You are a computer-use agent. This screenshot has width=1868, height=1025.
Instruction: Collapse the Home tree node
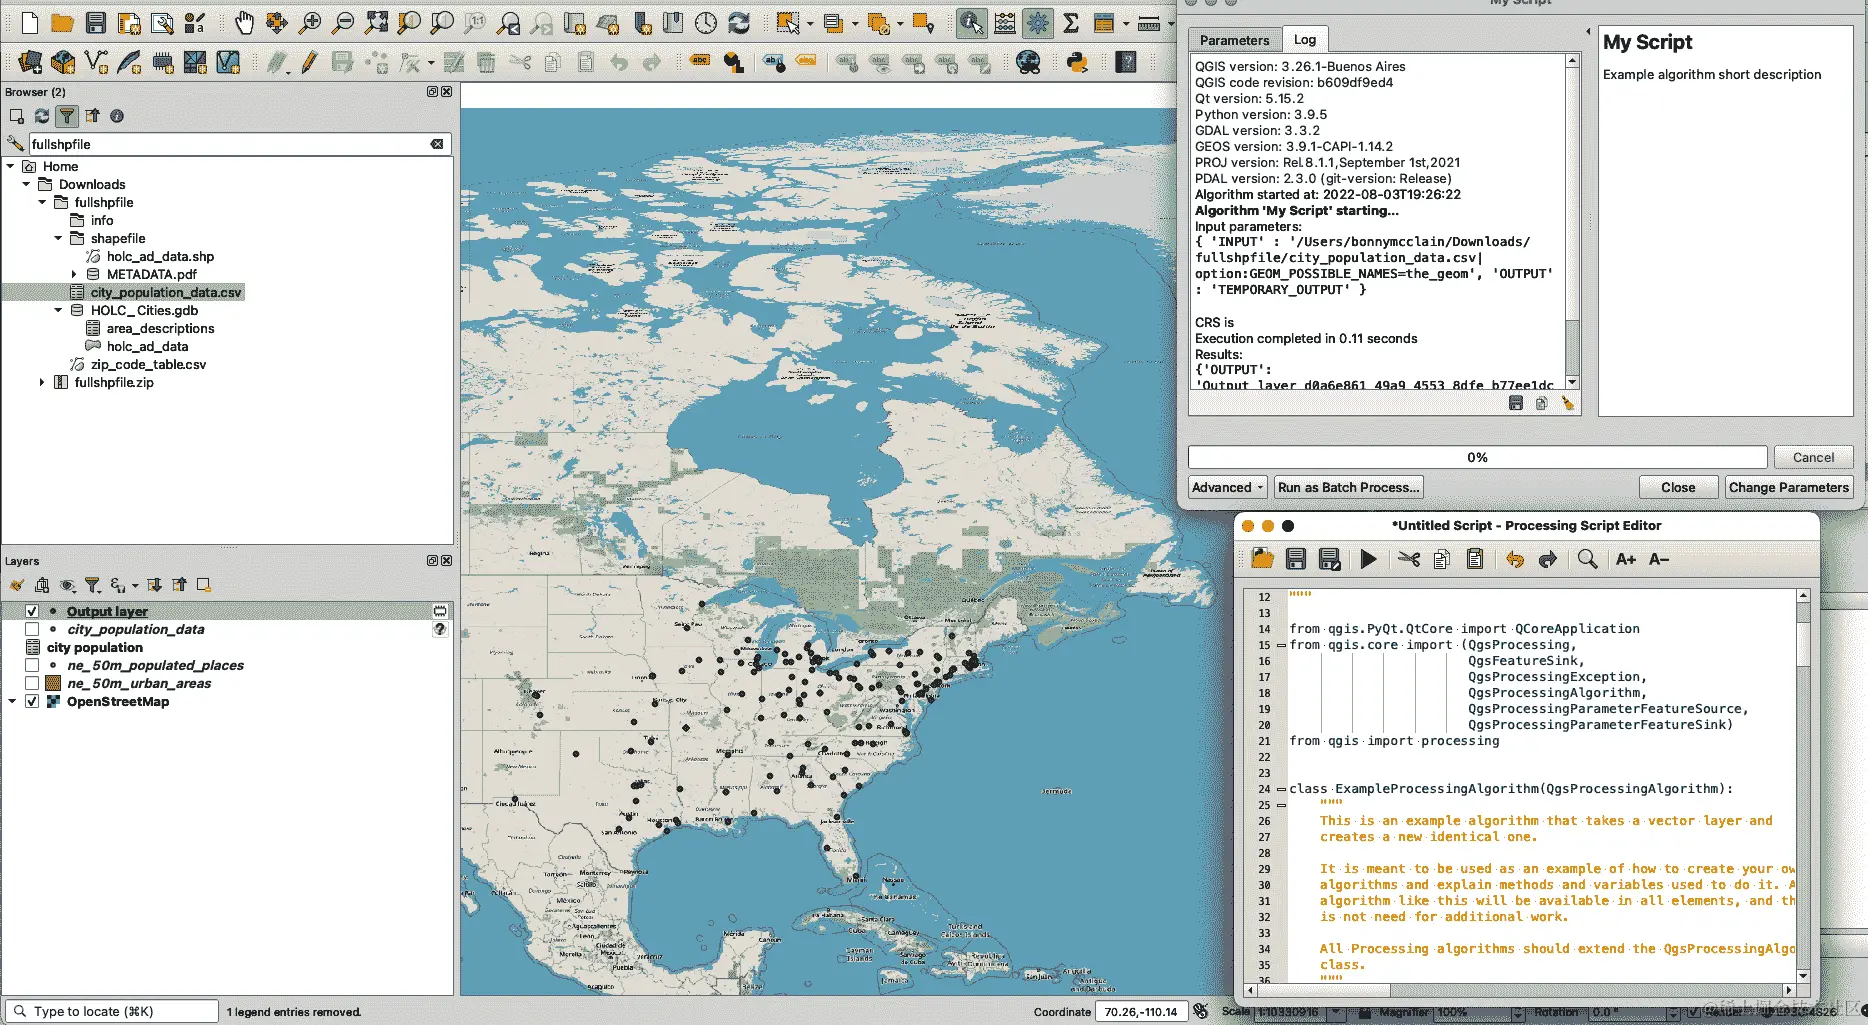tap(10, 166)
